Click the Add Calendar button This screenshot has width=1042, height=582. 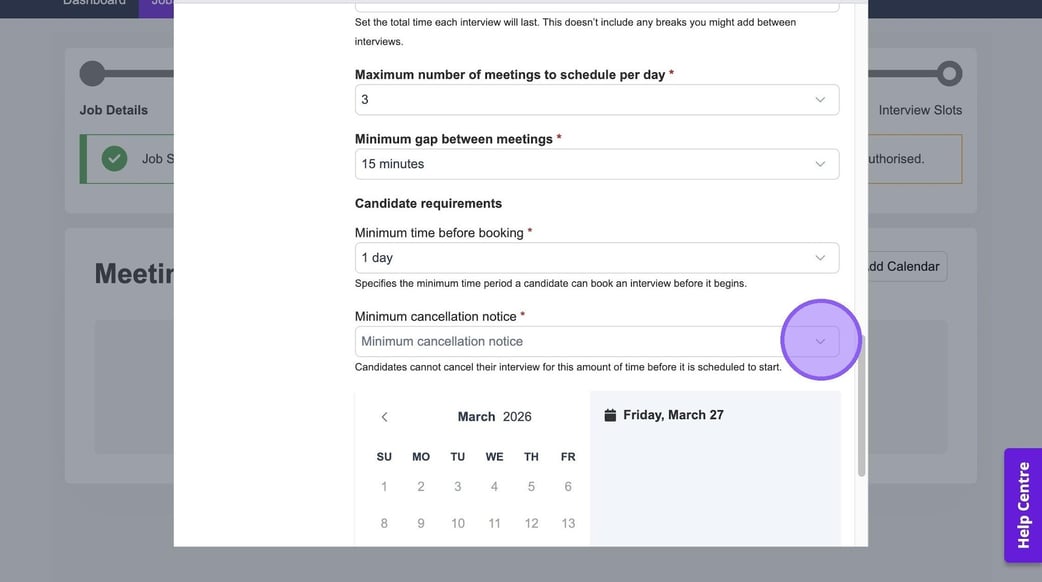(902, 266)
